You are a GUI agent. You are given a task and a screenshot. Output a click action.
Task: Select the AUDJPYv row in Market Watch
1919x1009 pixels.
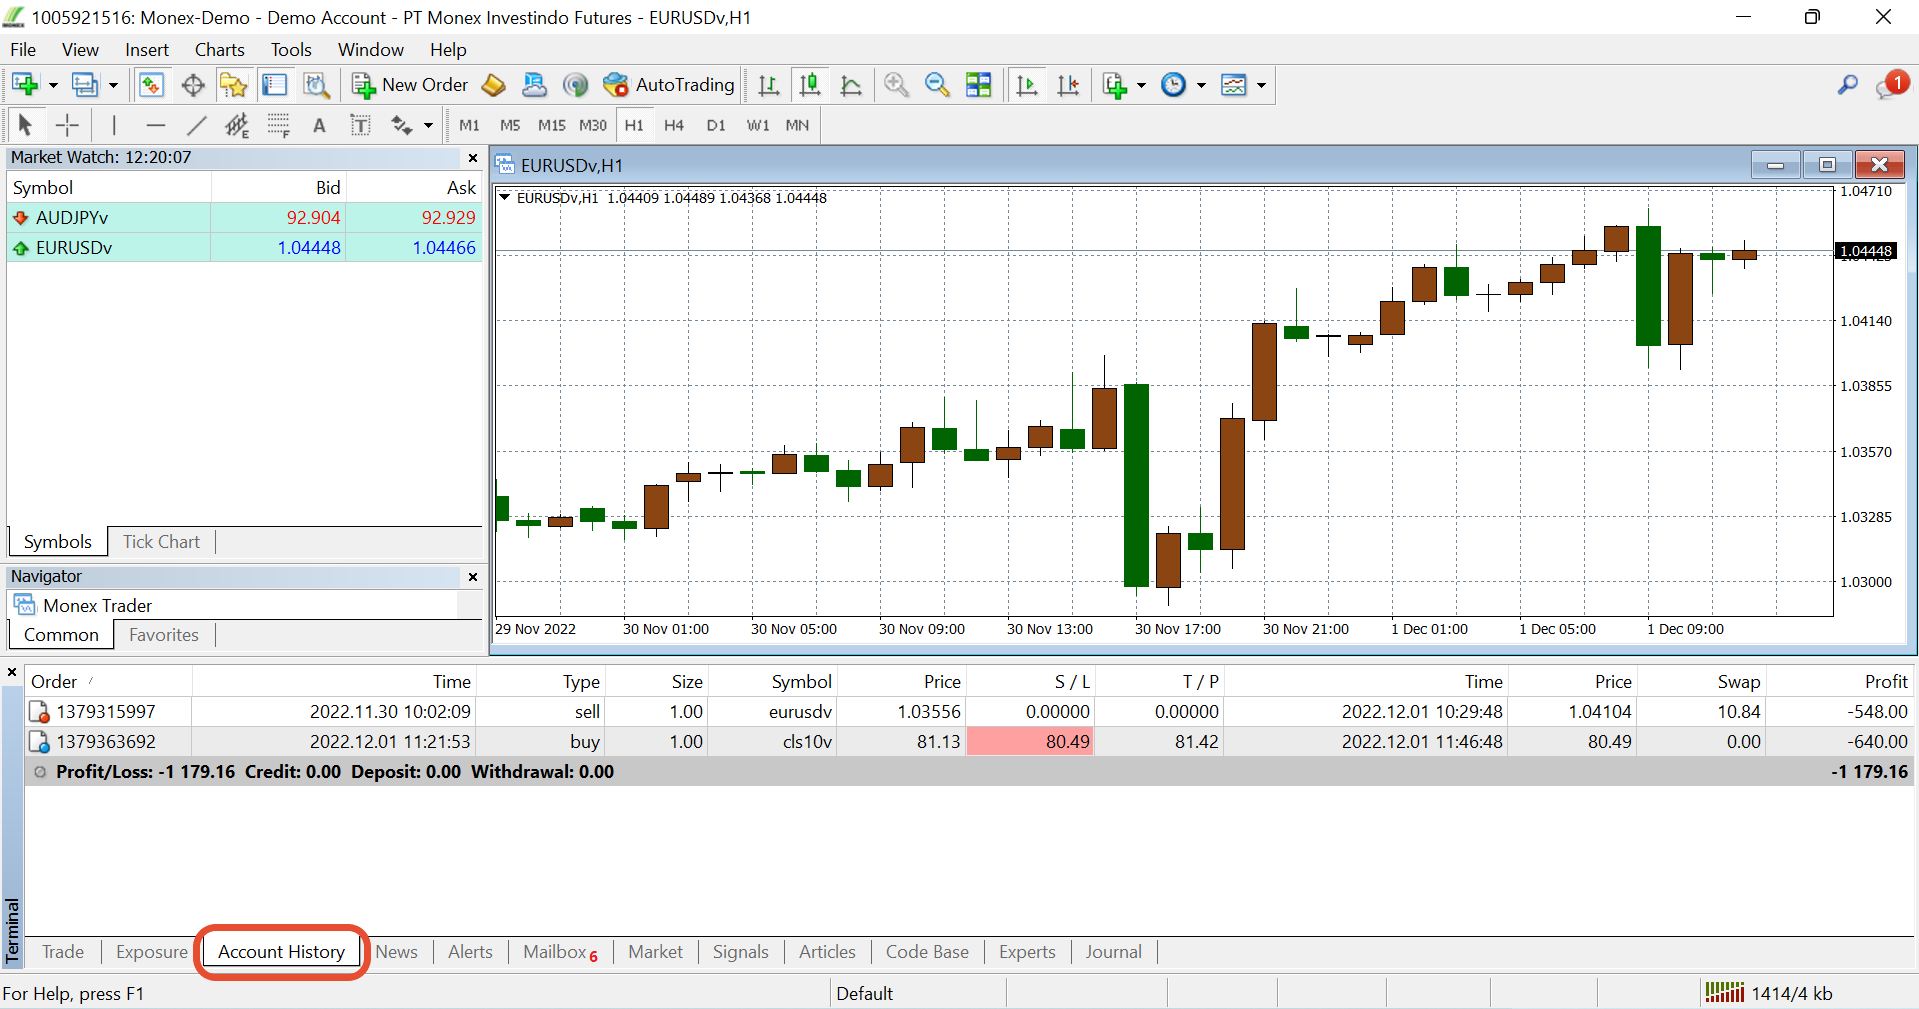244,217
